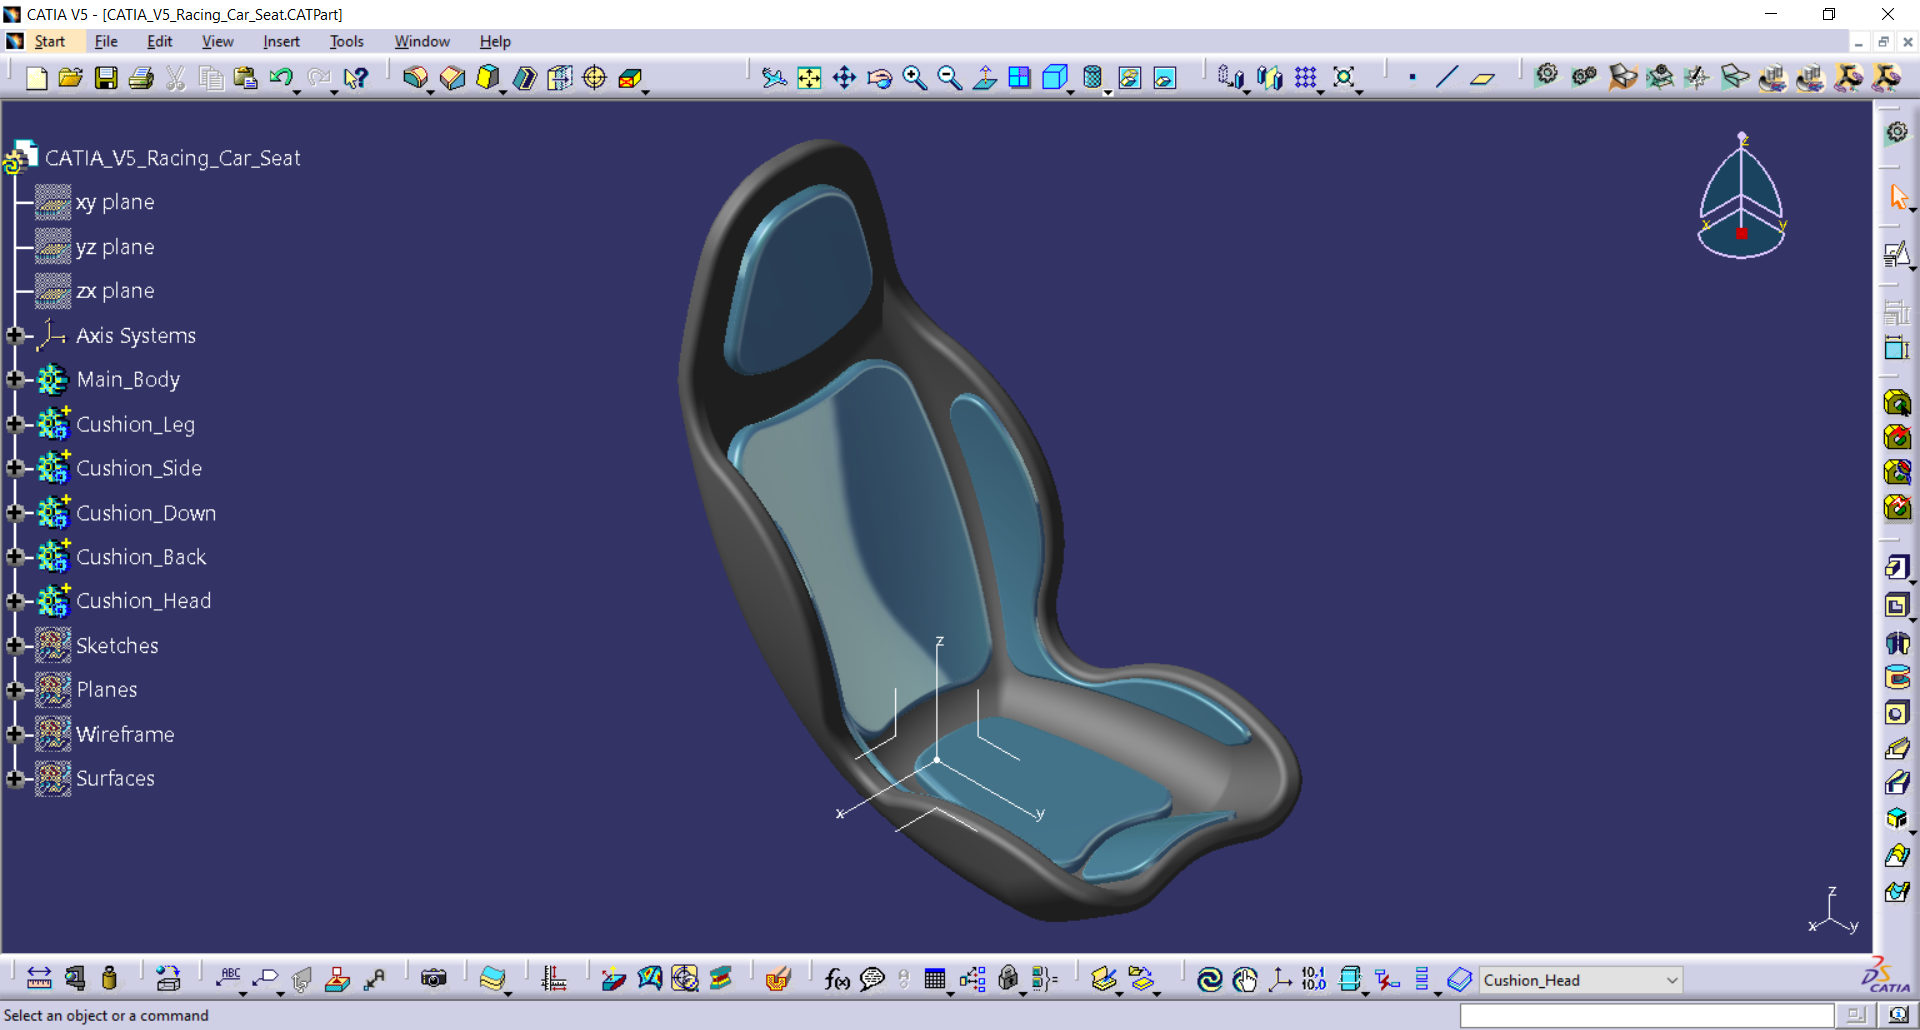Click the Sketch icon in right toolbar
Viewport: 1920px width, 1030px height.
click(1896, 255)
